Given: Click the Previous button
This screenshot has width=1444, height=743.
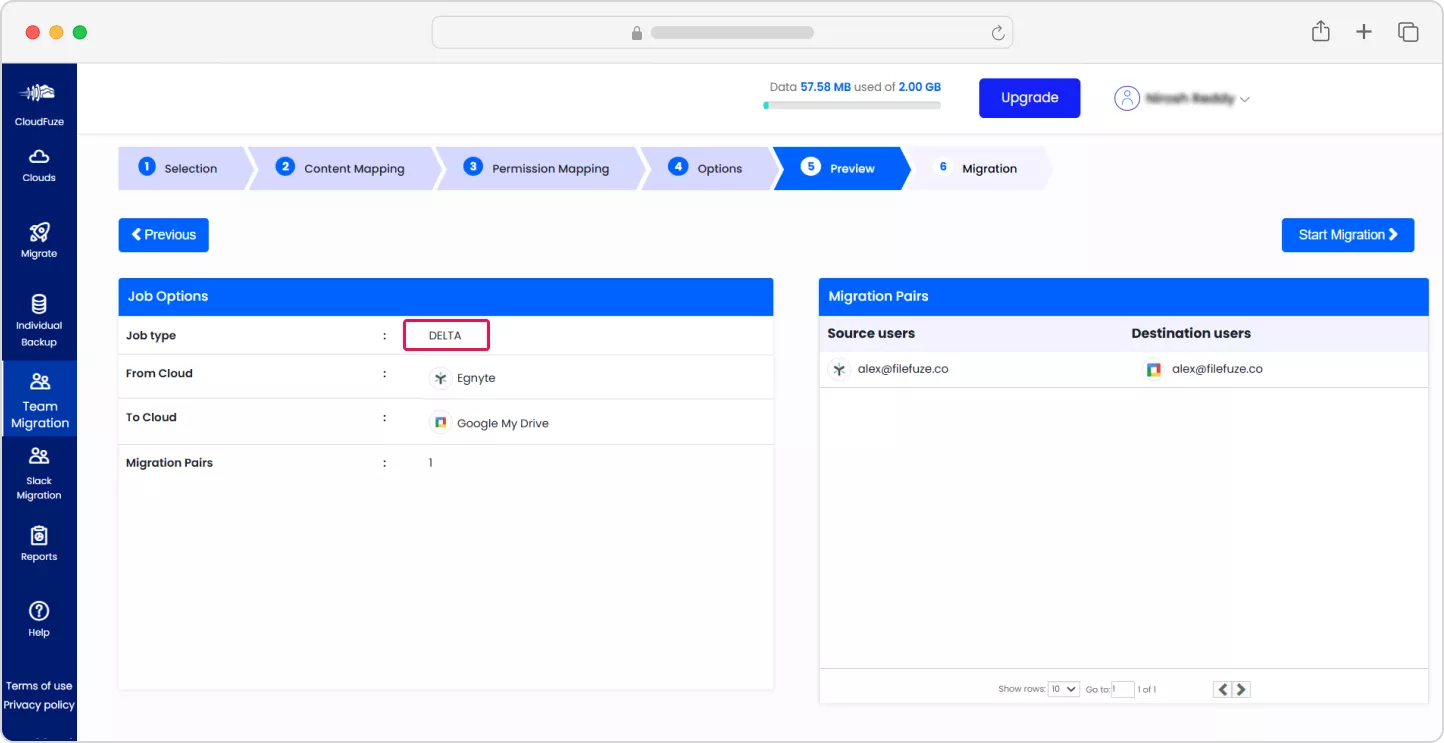Looking at the screenshot, I should click(163, 235).
